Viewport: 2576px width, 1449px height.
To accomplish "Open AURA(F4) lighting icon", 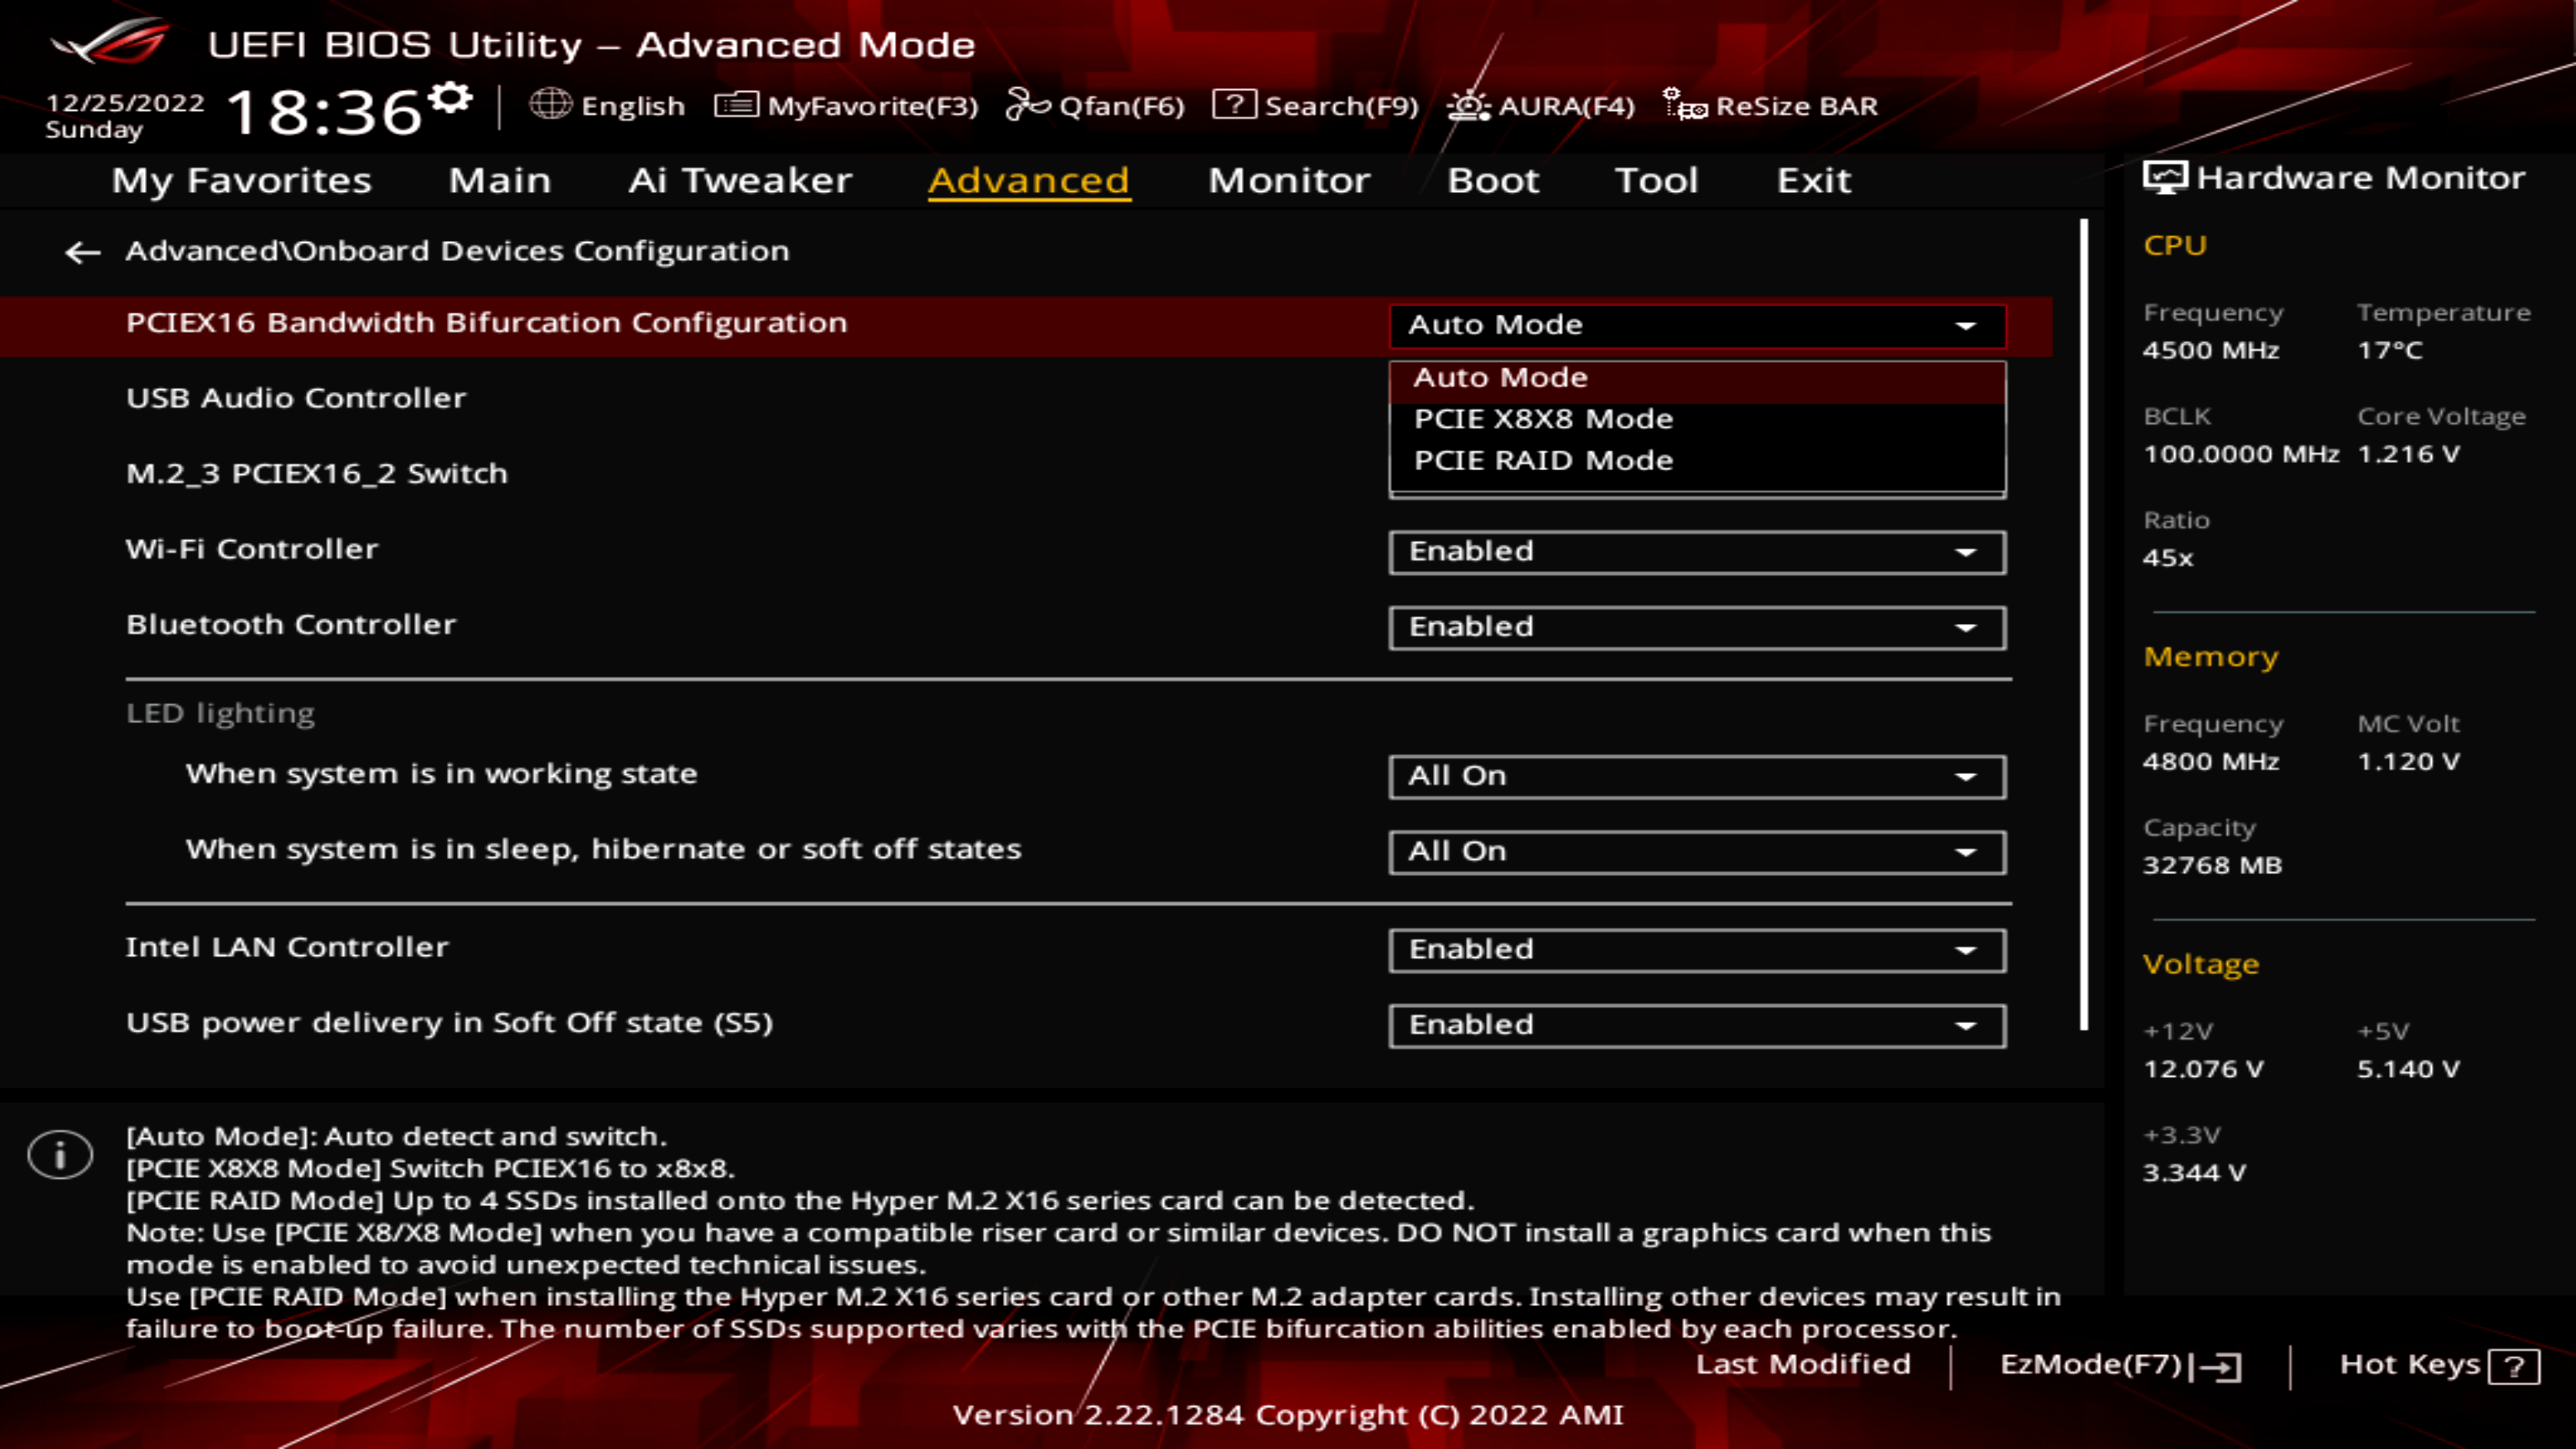I will pos(1468,105).
